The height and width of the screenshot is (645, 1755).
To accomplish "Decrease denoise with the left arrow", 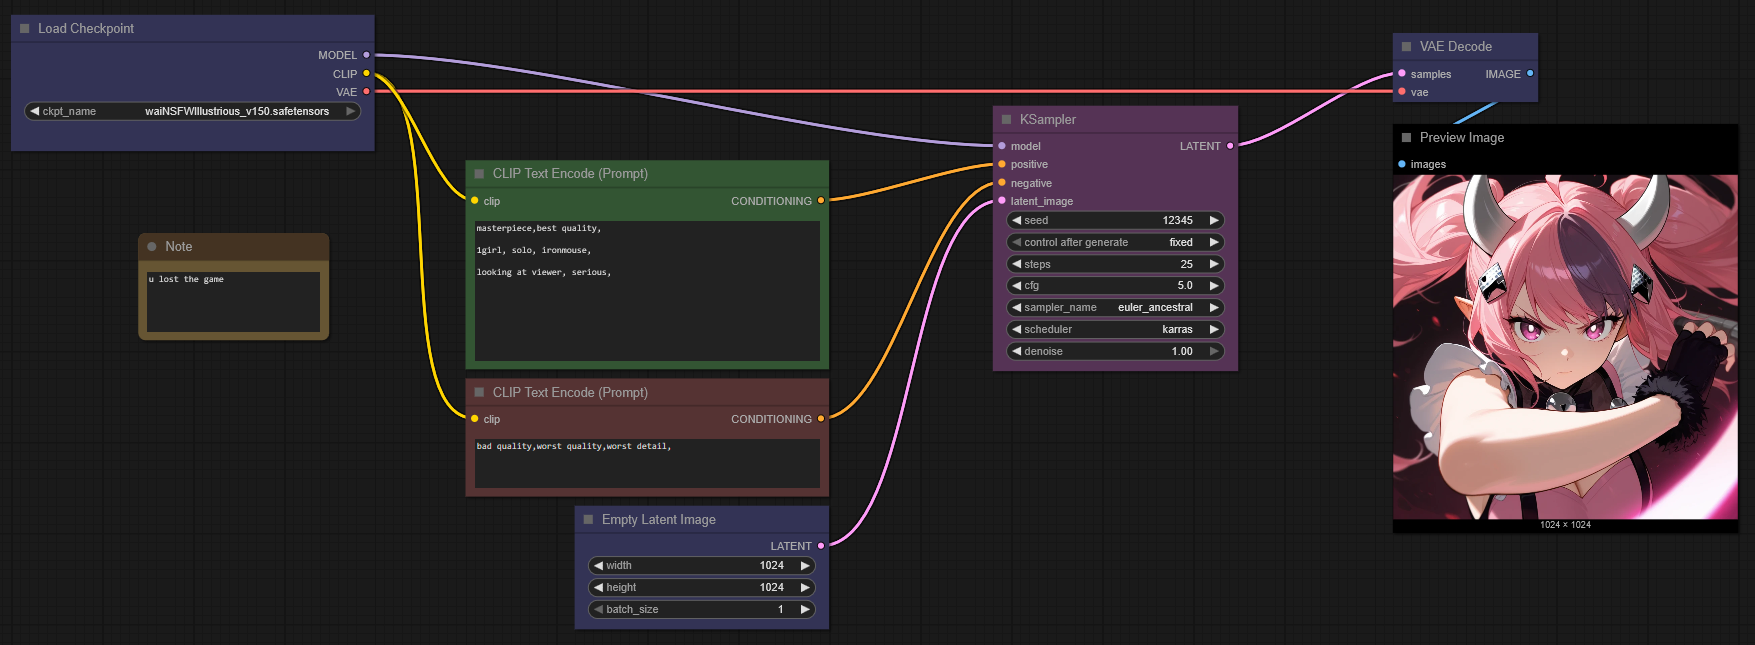I will tap(1016, 351).
